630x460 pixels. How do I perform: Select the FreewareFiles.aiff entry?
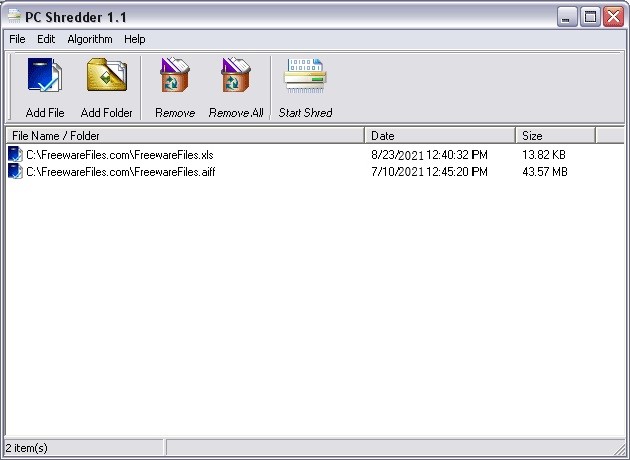pos(120,172)
